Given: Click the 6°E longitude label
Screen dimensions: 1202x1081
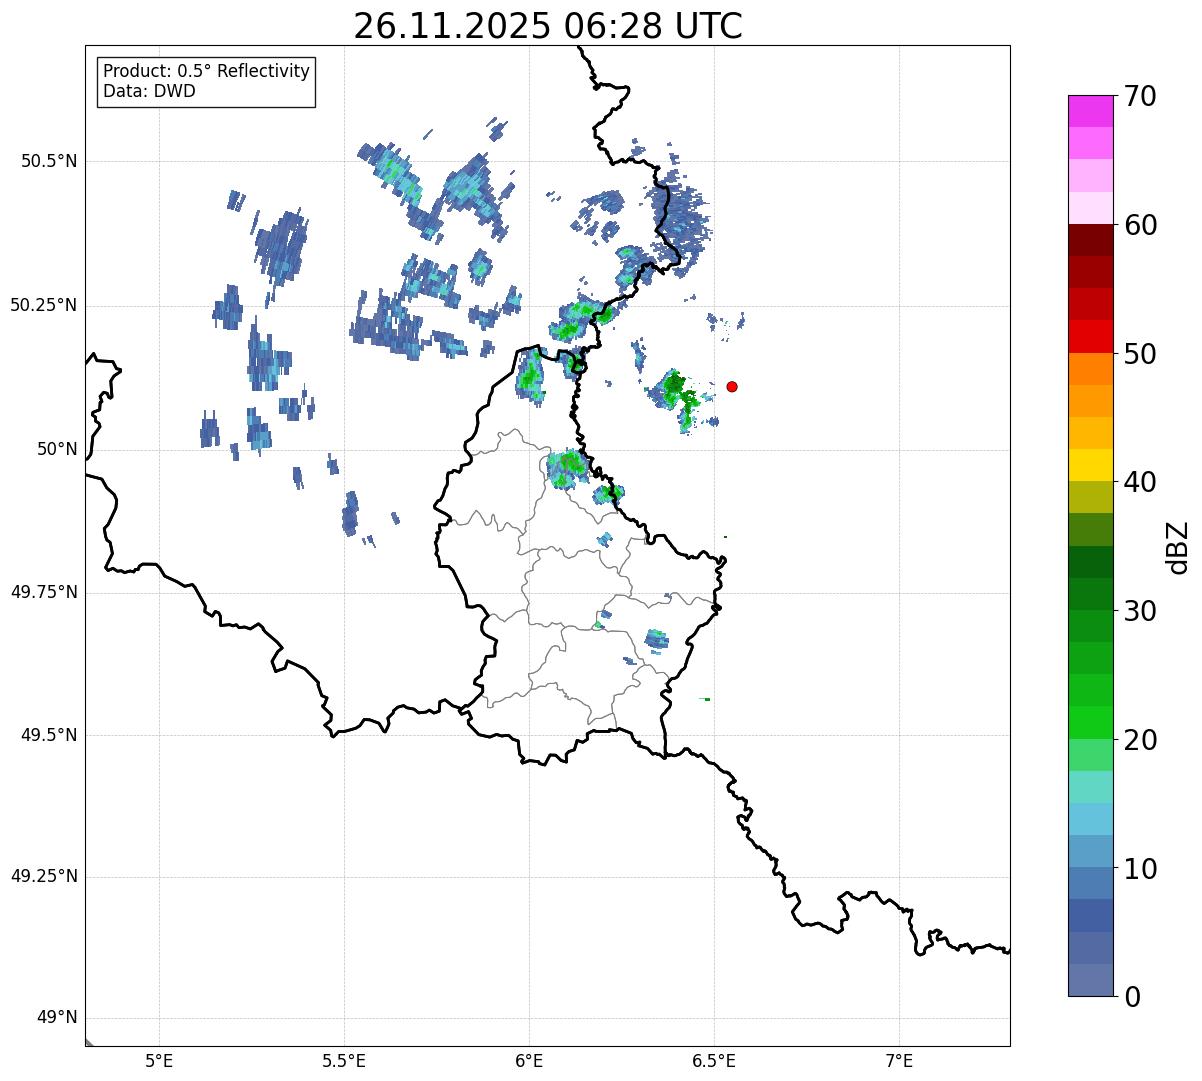Looking at the screenshot, I should point(529,1061).
